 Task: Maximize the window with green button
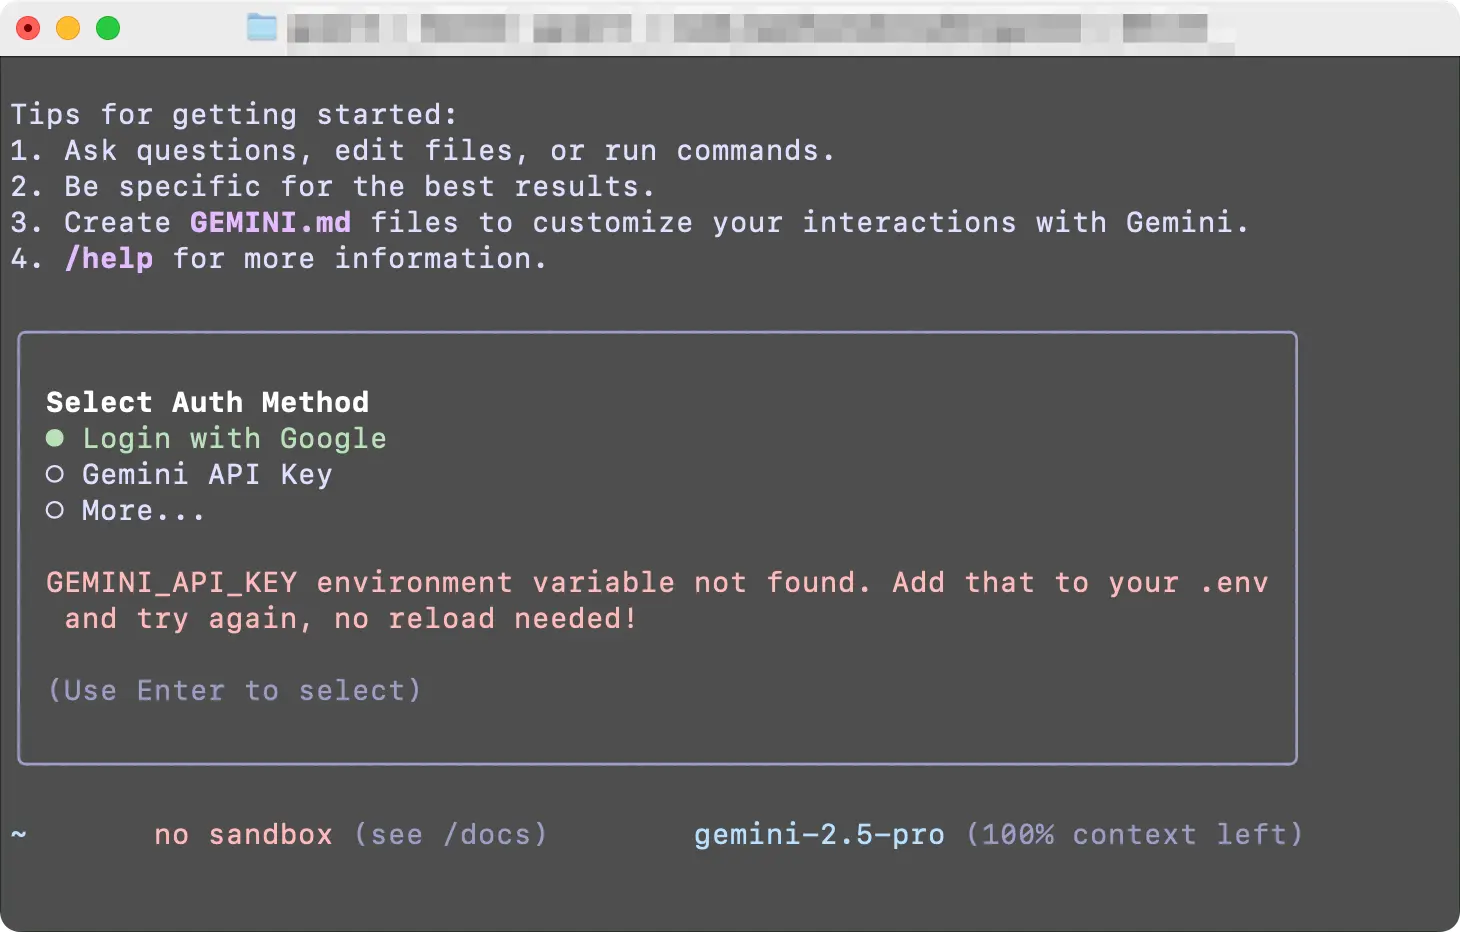108,28
